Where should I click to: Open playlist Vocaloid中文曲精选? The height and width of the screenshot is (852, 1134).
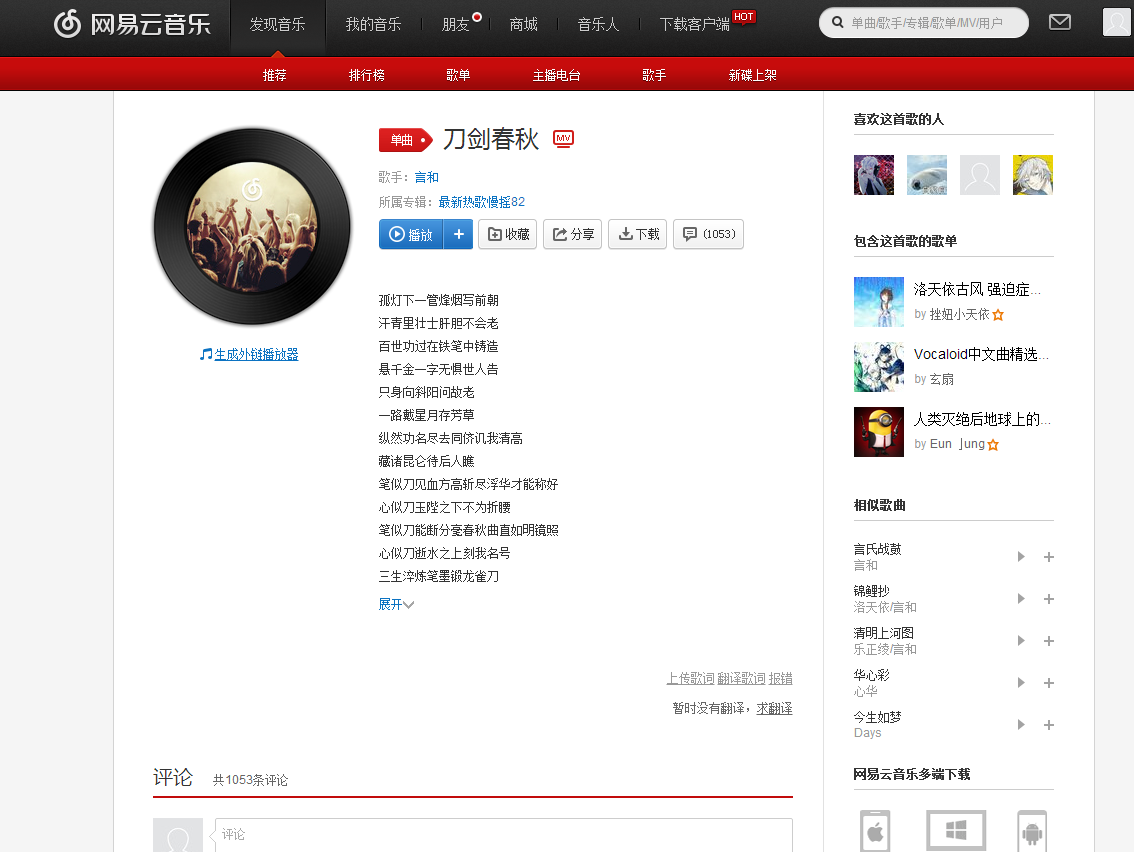(x=981, y=354)
